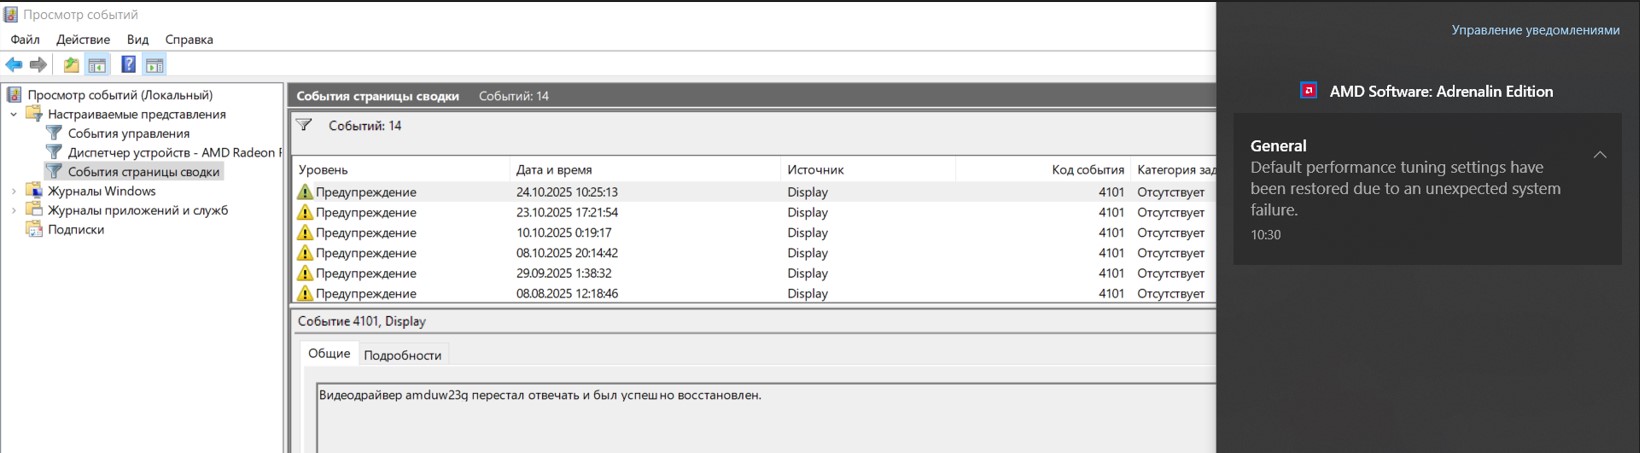Click the AMD Software notification app icon

click(x=1308, y=91)
